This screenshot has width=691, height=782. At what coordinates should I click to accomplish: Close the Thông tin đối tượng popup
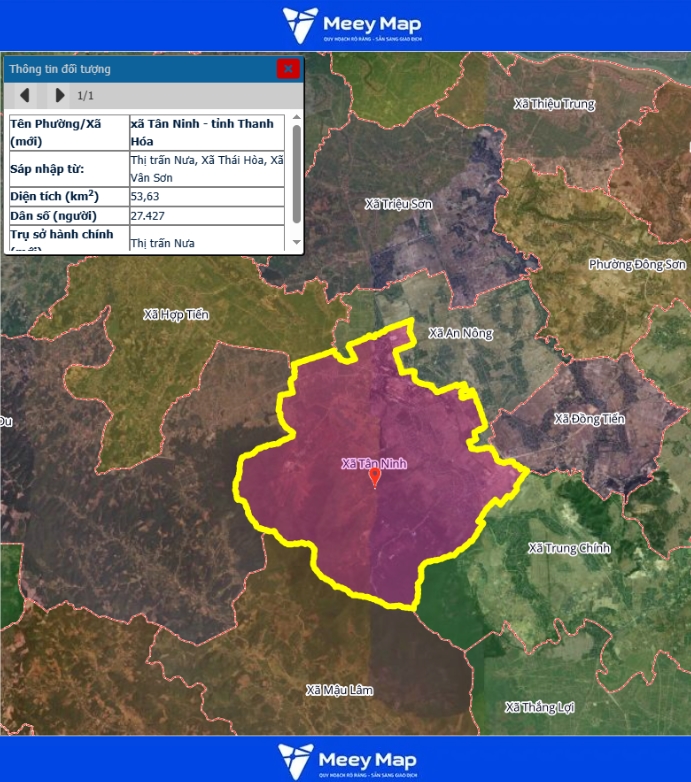(x=288, y=68)
